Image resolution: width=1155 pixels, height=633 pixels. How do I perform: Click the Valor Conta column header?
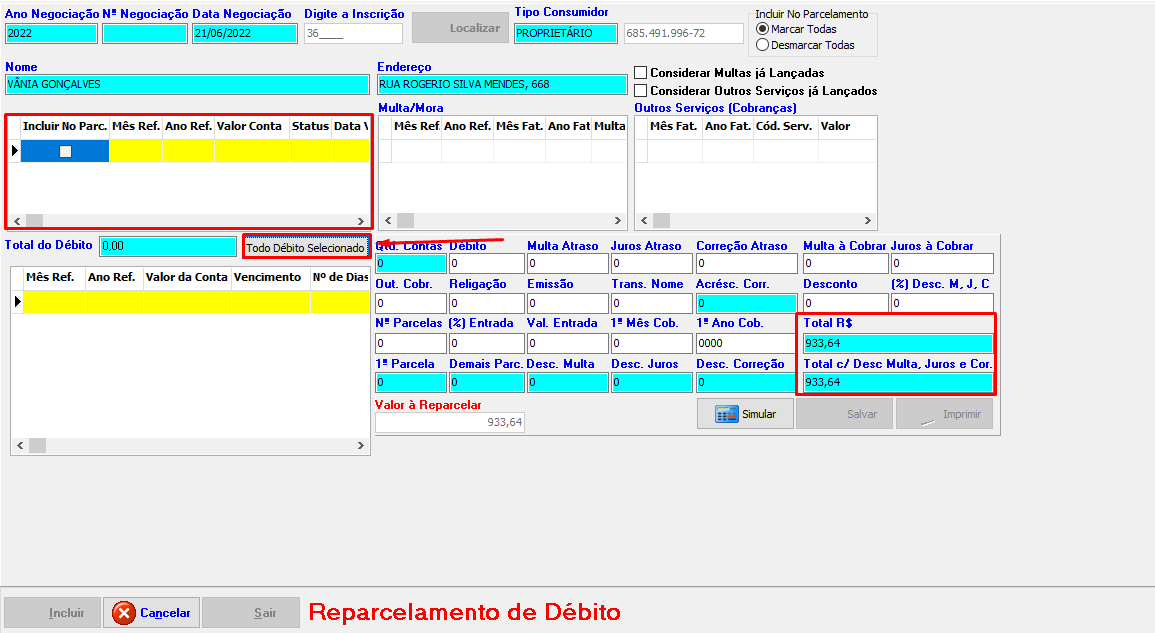250,127
